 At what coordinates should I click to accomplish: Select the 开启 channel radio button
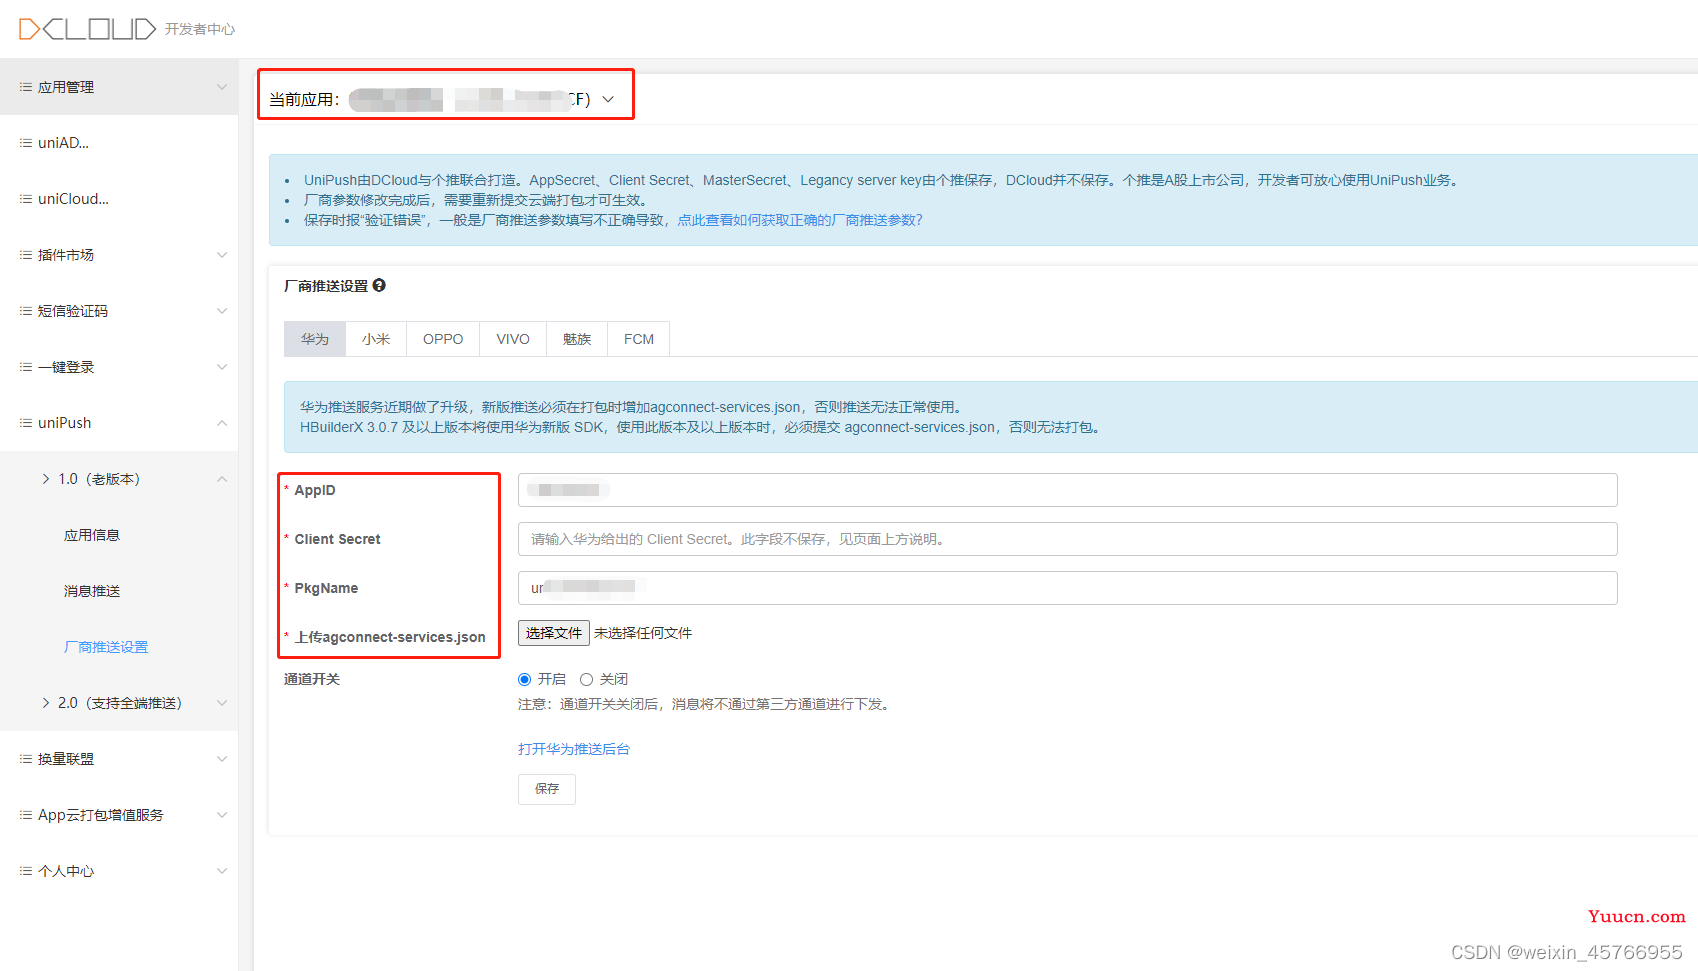tap(524, 679)
